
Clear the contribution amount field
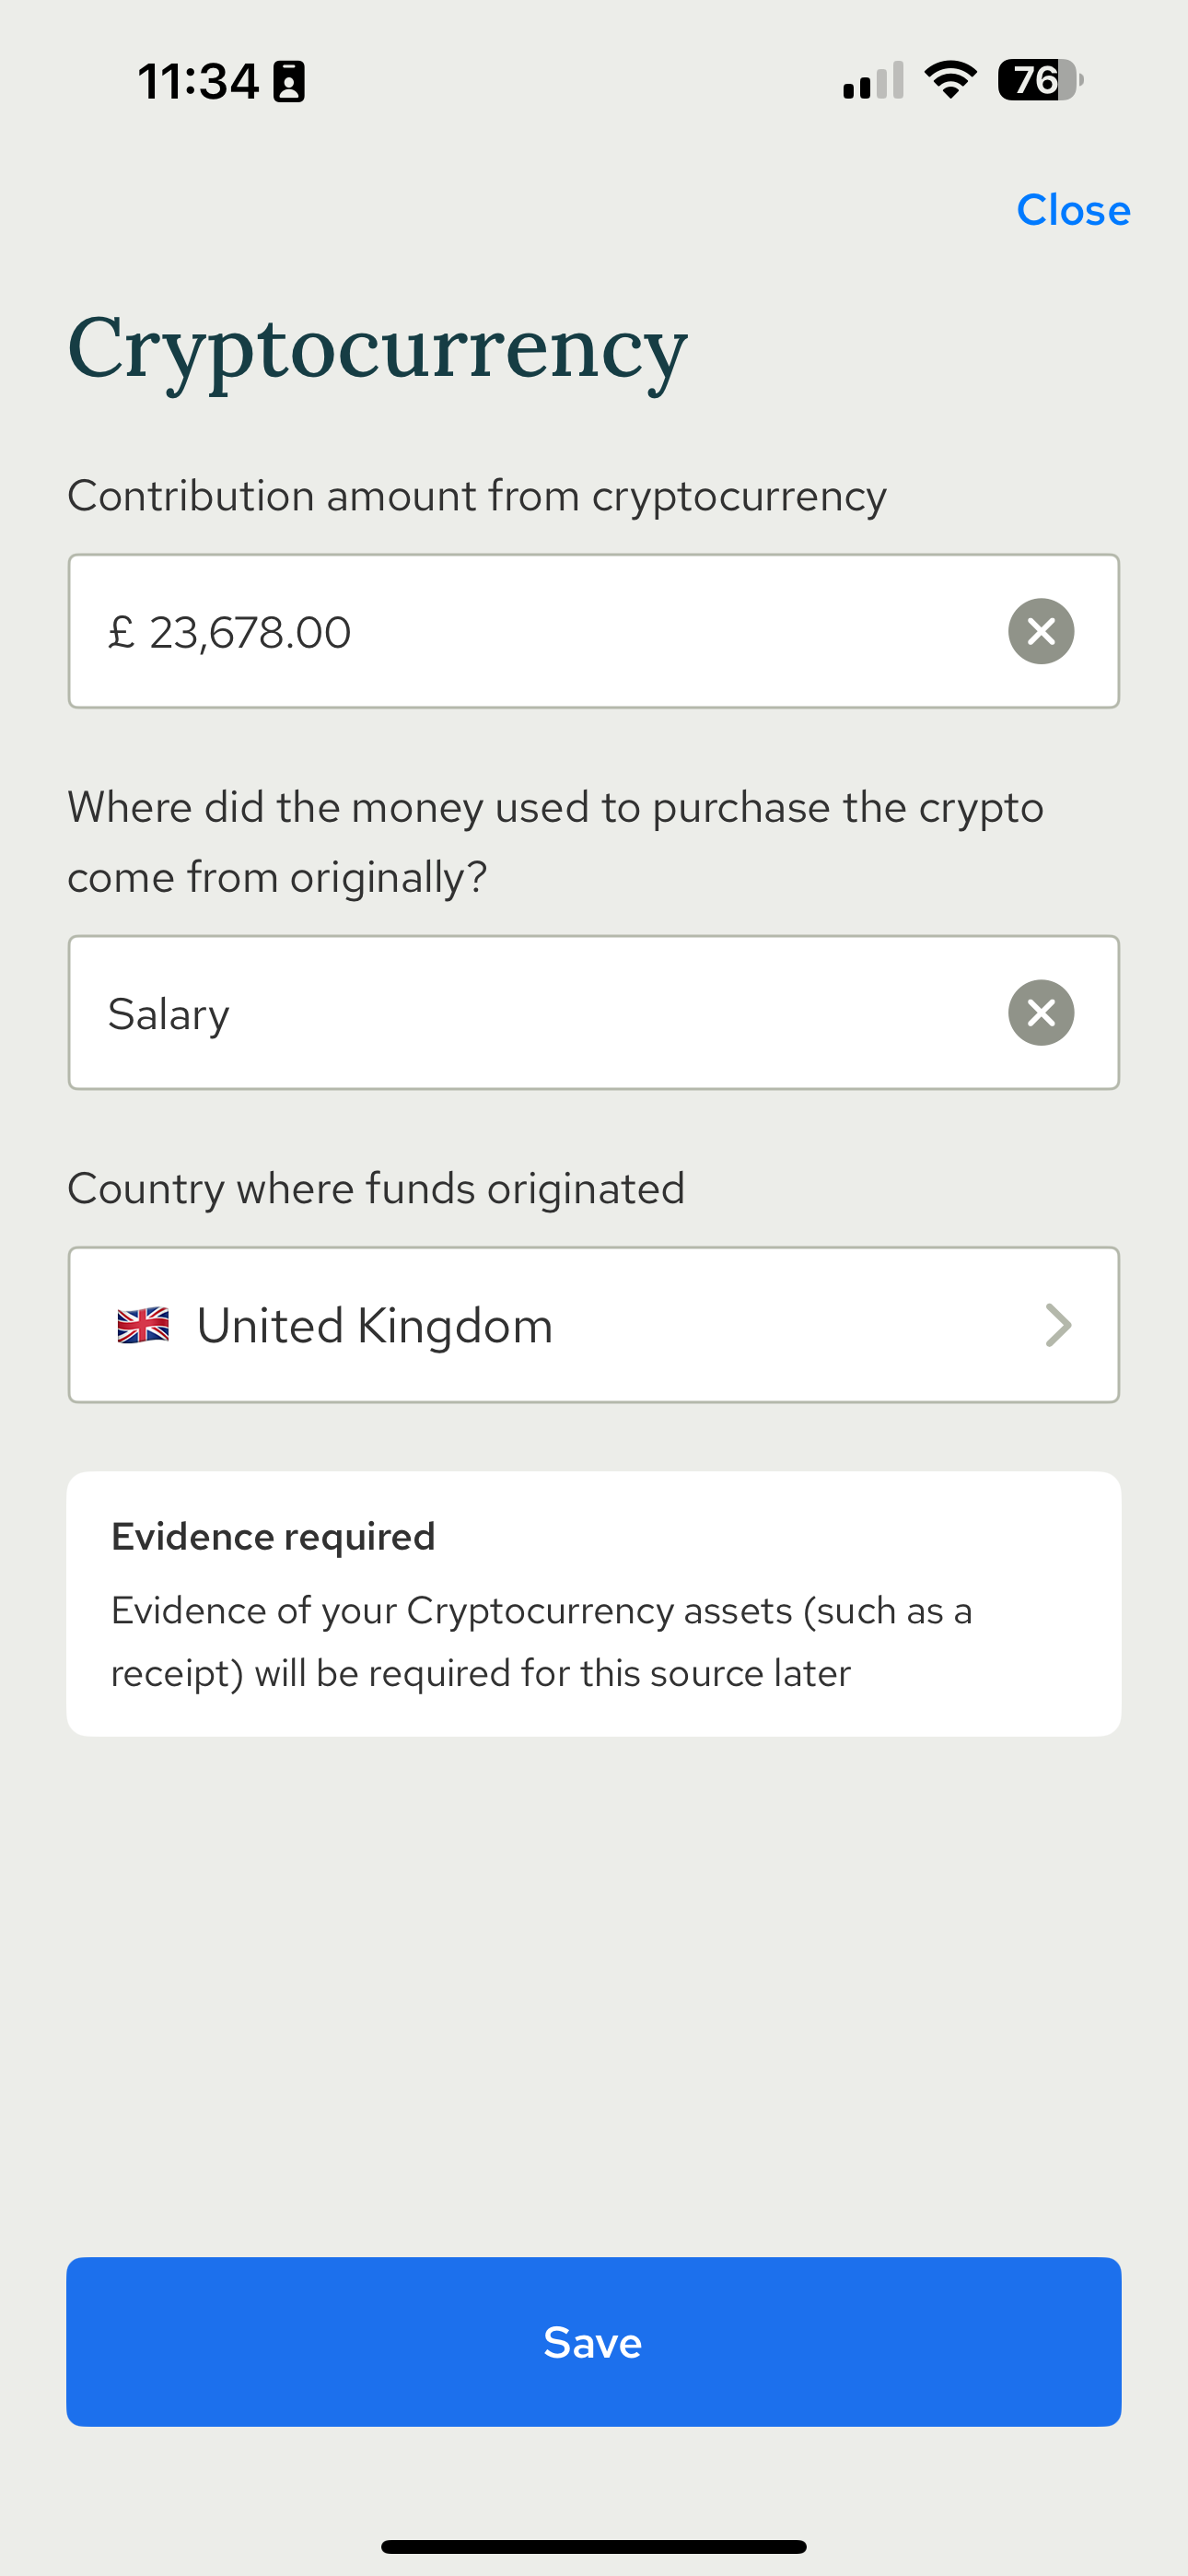(1041, 631)
